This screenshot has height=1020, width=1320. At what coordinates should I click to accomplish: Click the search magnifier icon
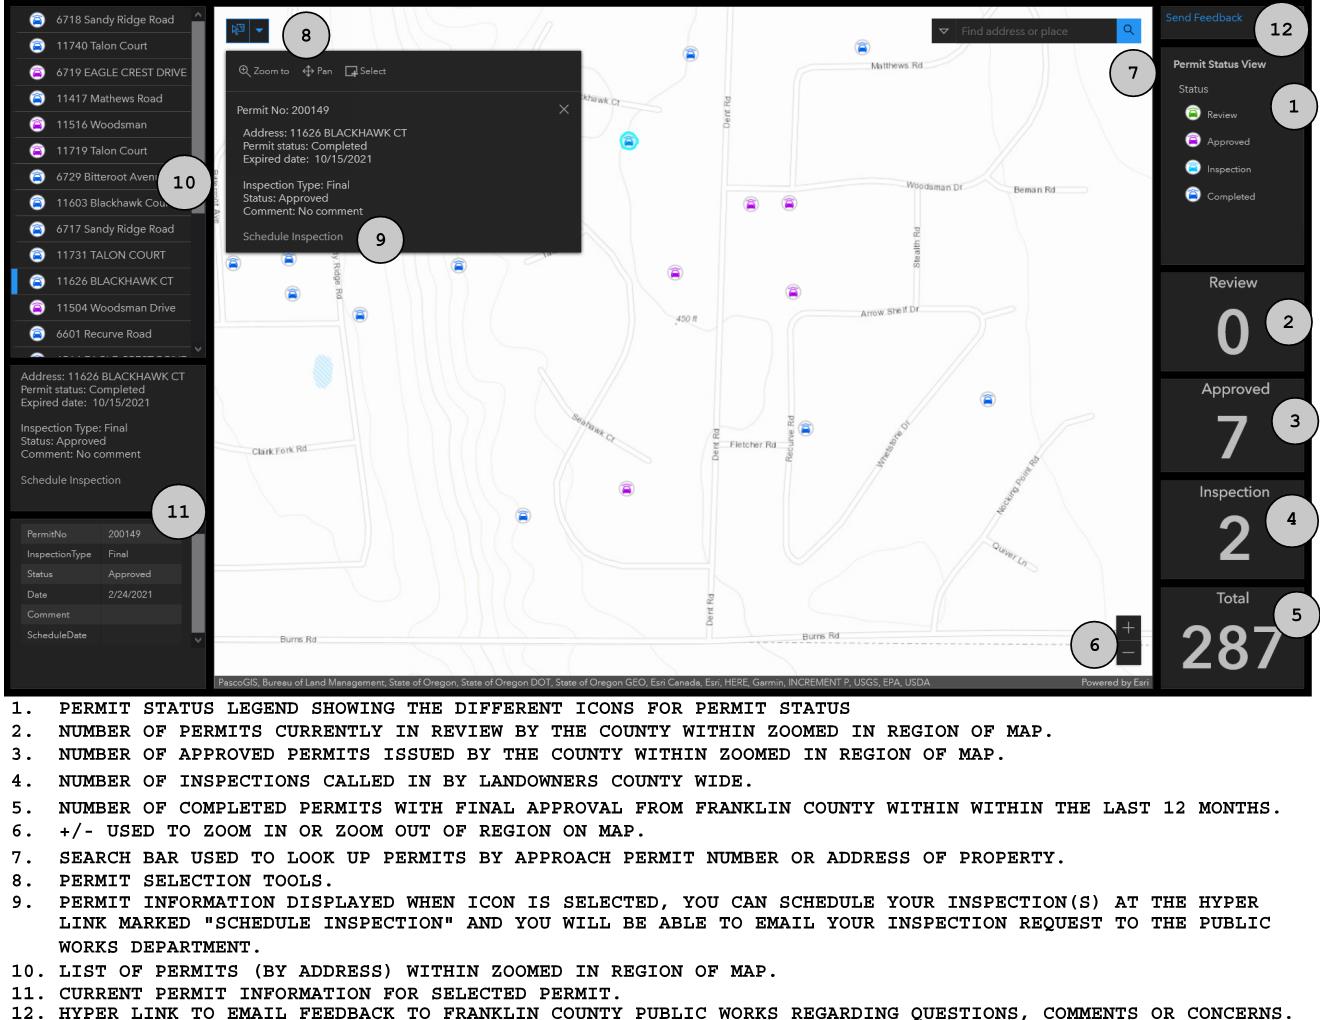point(1130,31)
